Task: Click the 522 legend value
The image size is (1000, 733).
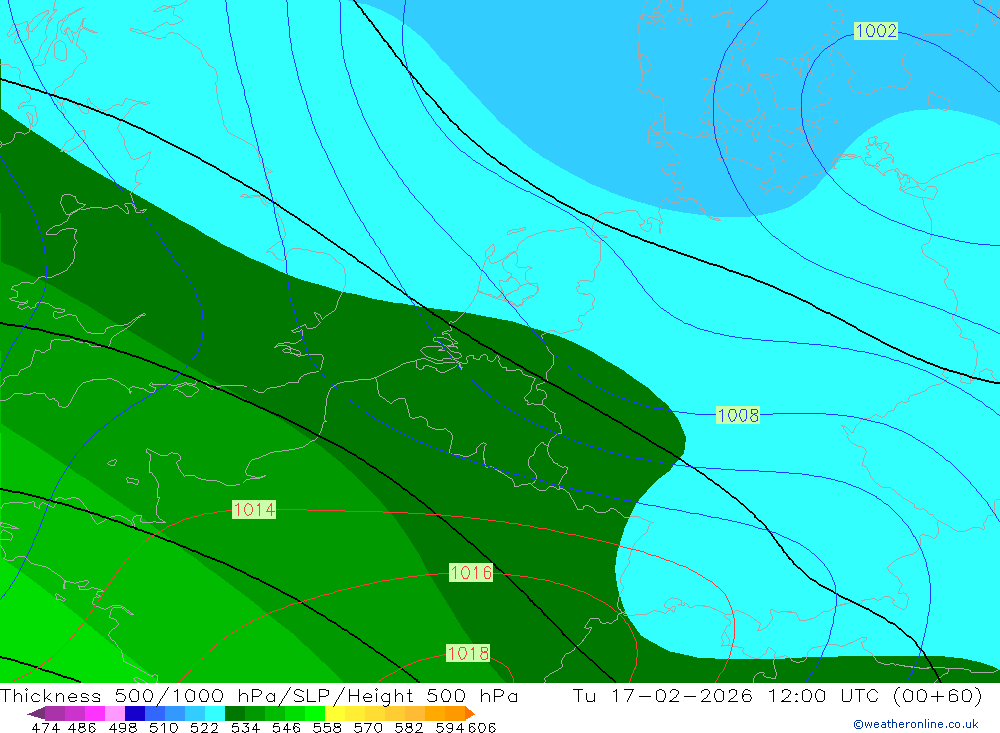Action: (204, 727)
